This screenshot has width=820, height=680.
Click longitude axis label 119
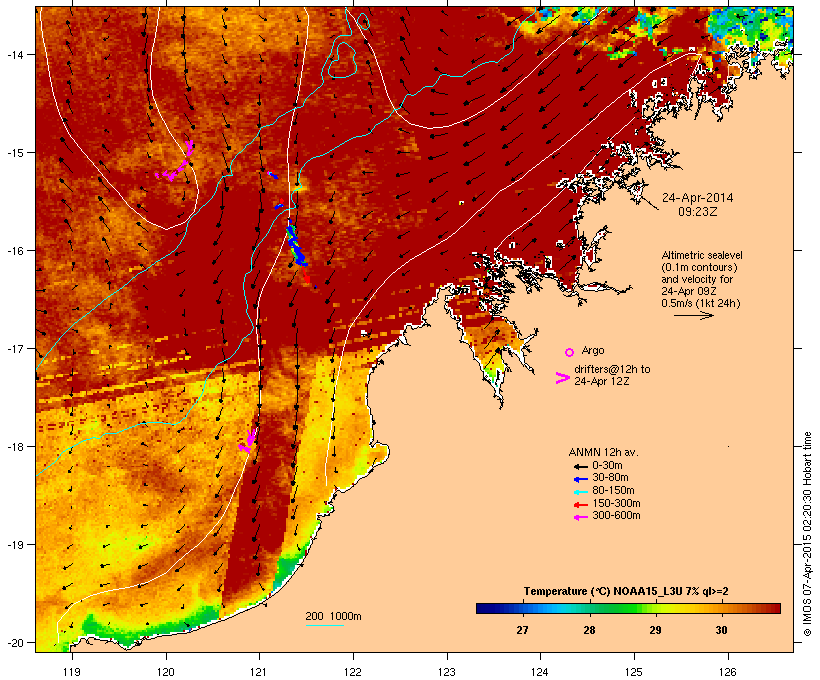click(x=72, y=672)
